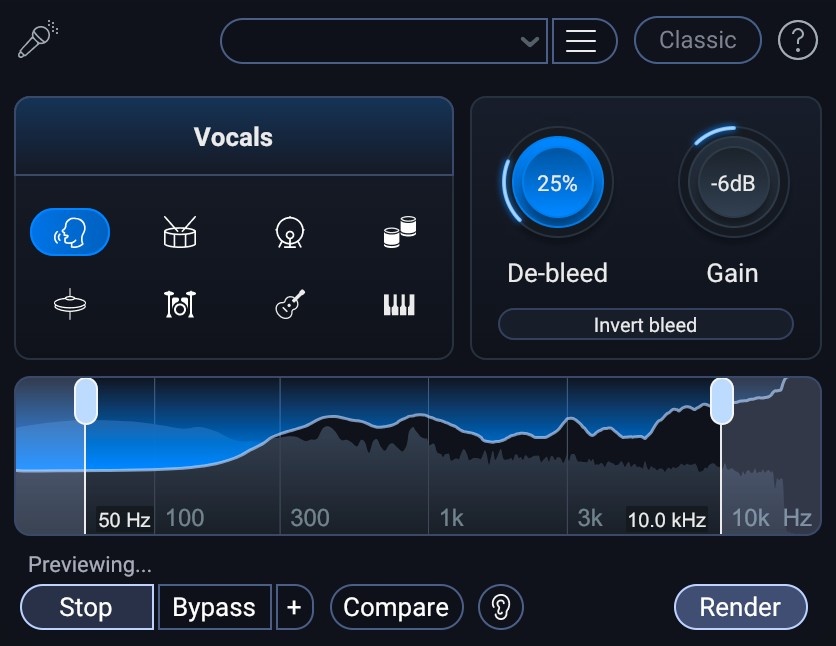Enable the Invert bleed option
The width and height of the screenshot is (836, 646).
pyautogui.click(x=645, y=324)
